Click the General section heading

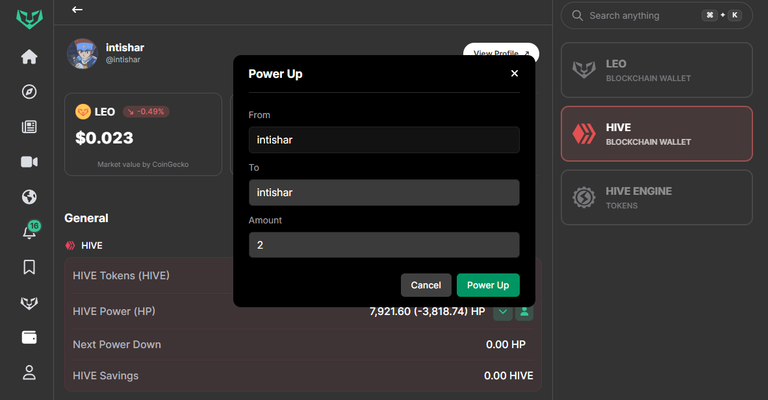86,218
